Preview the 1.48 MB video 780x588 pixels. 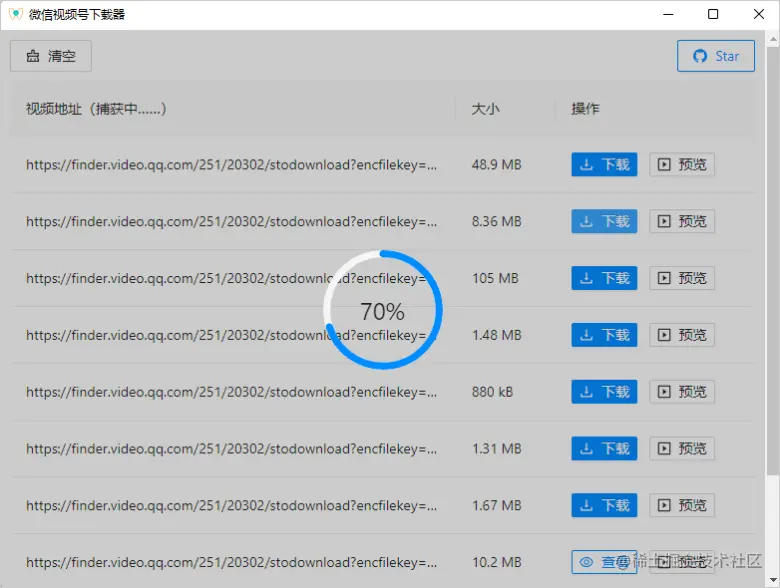pos(682,335)
